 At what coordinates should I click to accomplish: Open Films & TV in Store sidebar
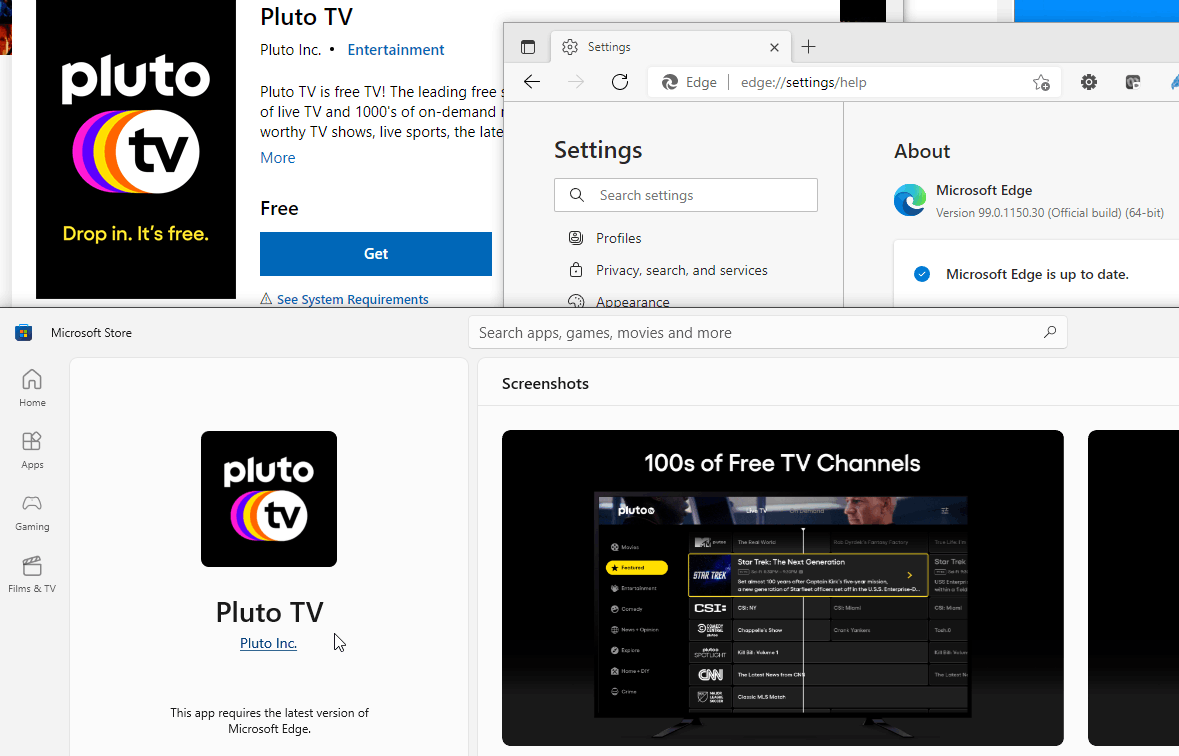32,575
